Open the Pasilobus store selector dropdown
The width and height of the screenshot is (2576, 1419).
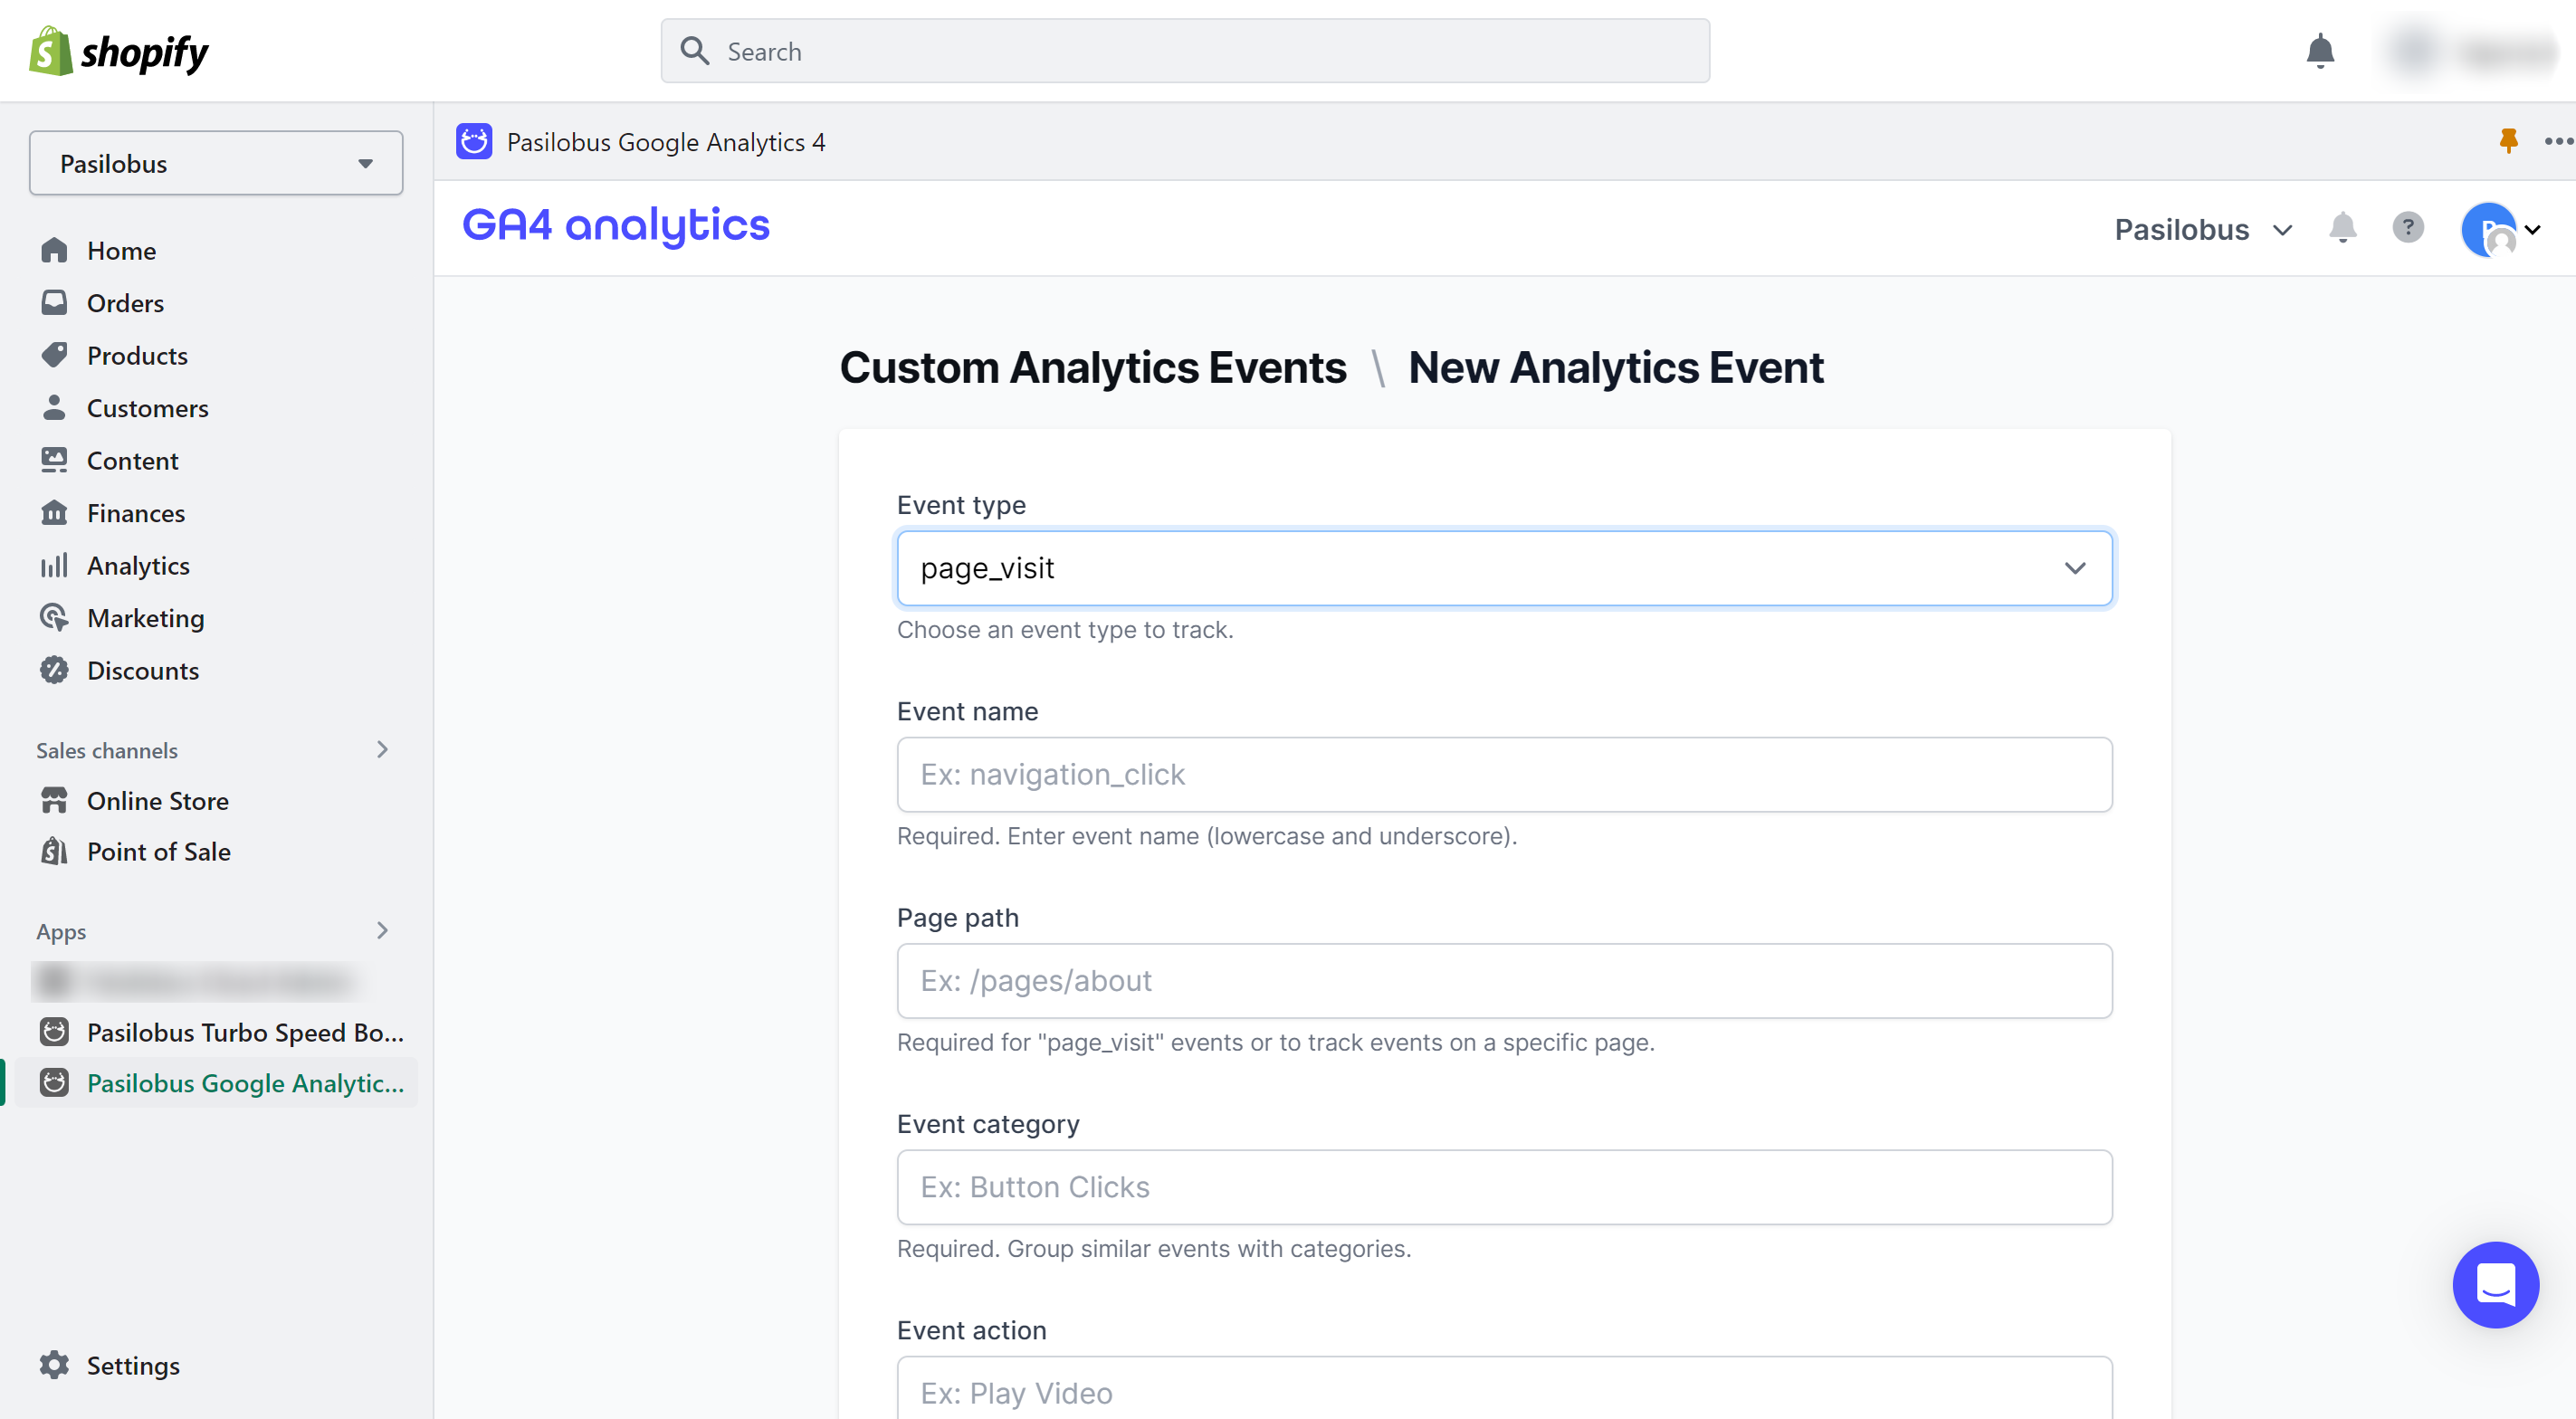tap(216, 163)
